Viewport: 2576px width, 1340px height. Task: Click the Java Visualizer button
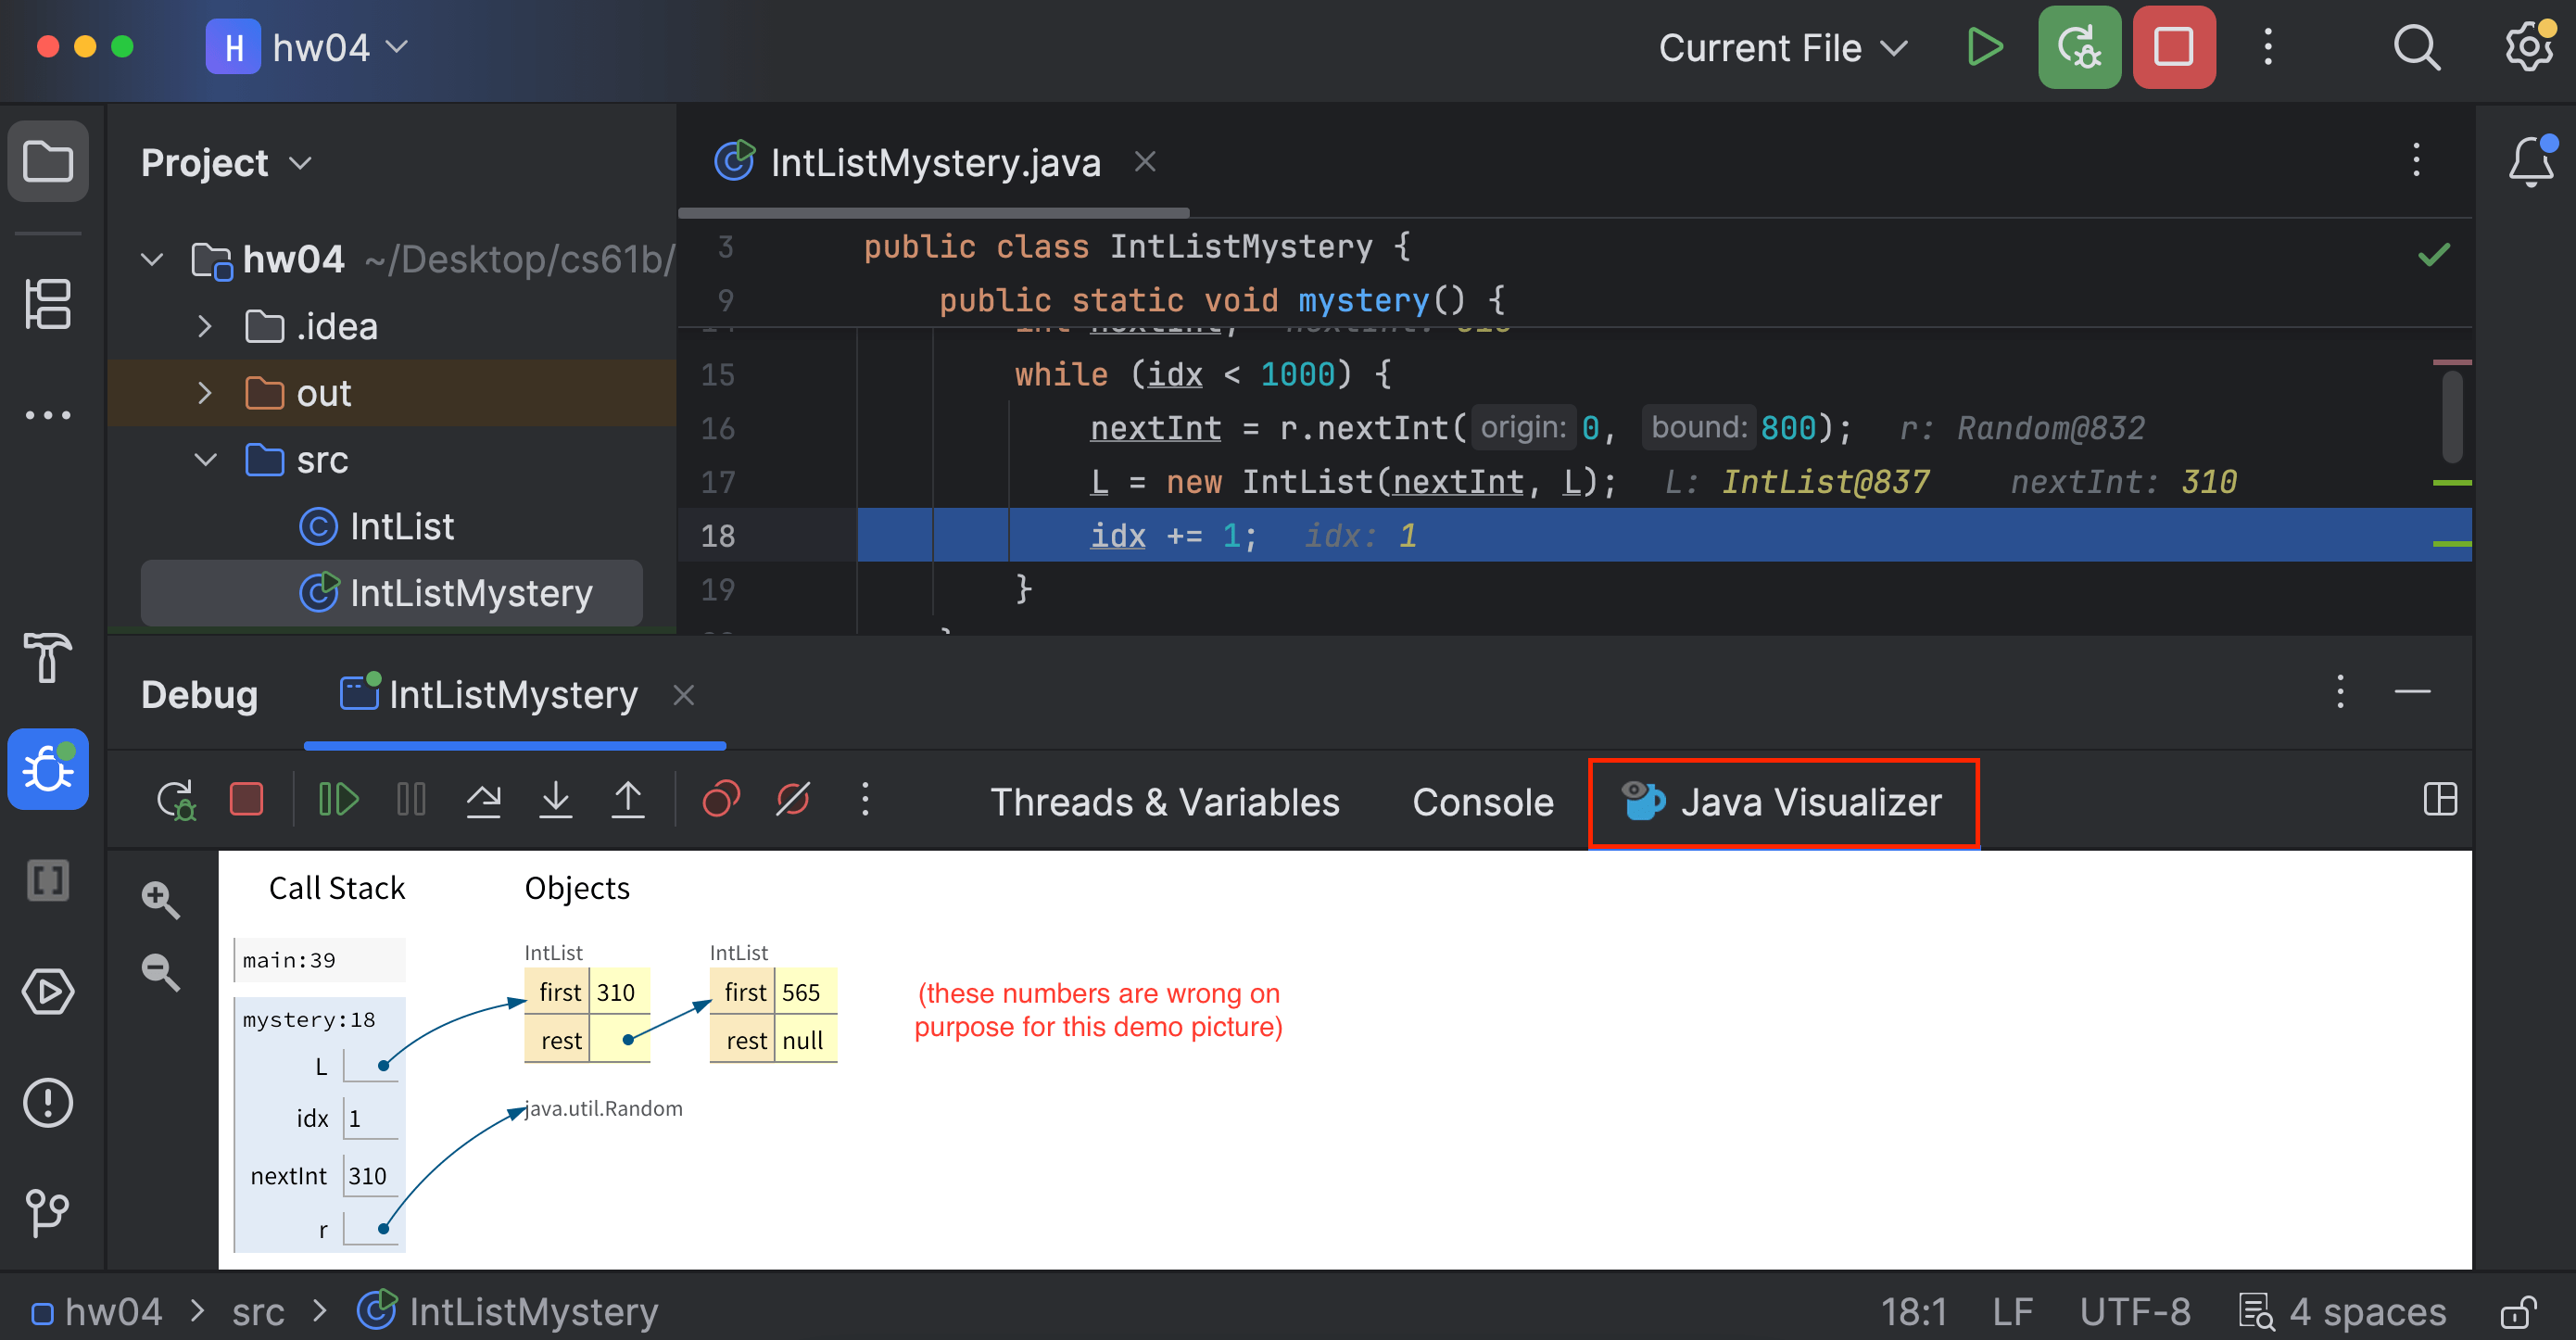click(x=1783, y=801)
